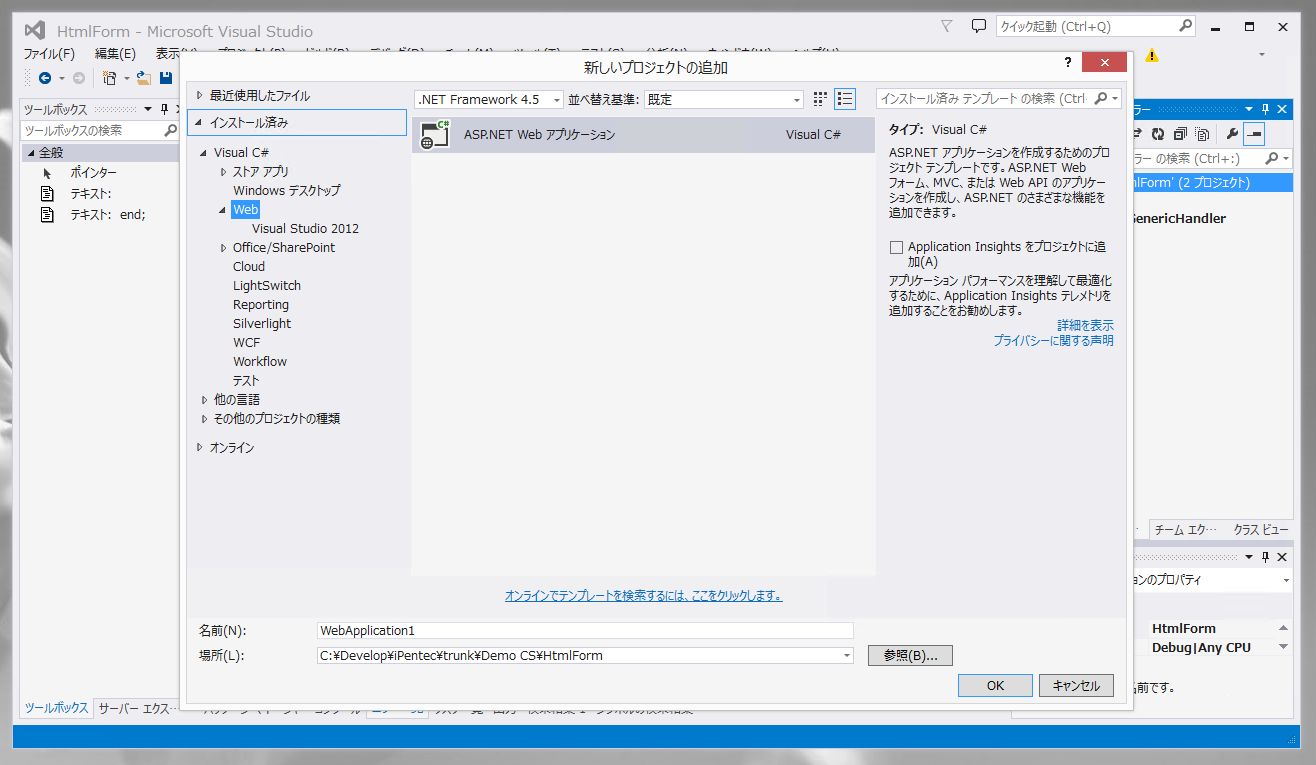Viewport: 1316px width, 765px height.
Task: Close the Solution Explorer panel
Action: point(1281,109)
